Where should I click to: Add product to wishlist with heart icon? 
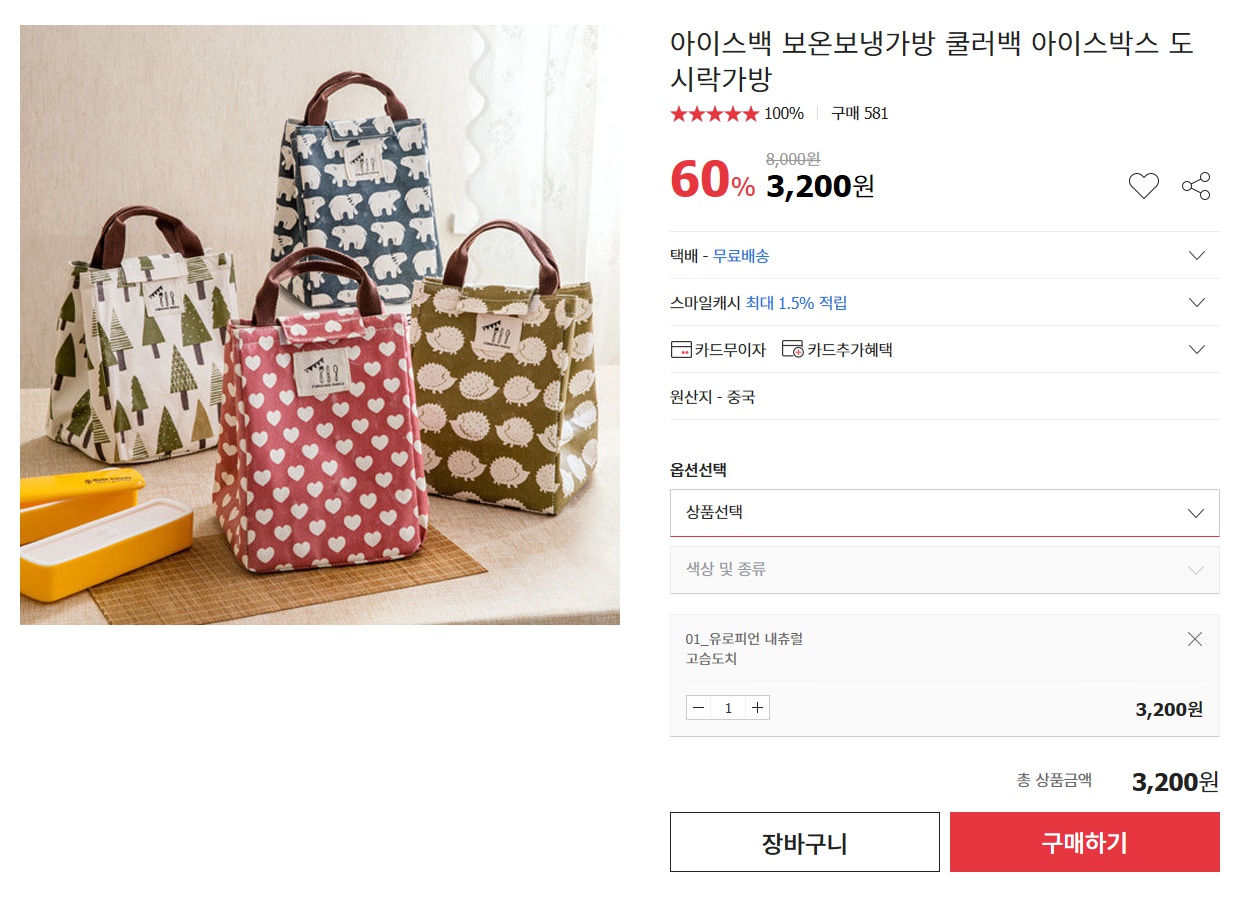click(x=1143, y=186)
